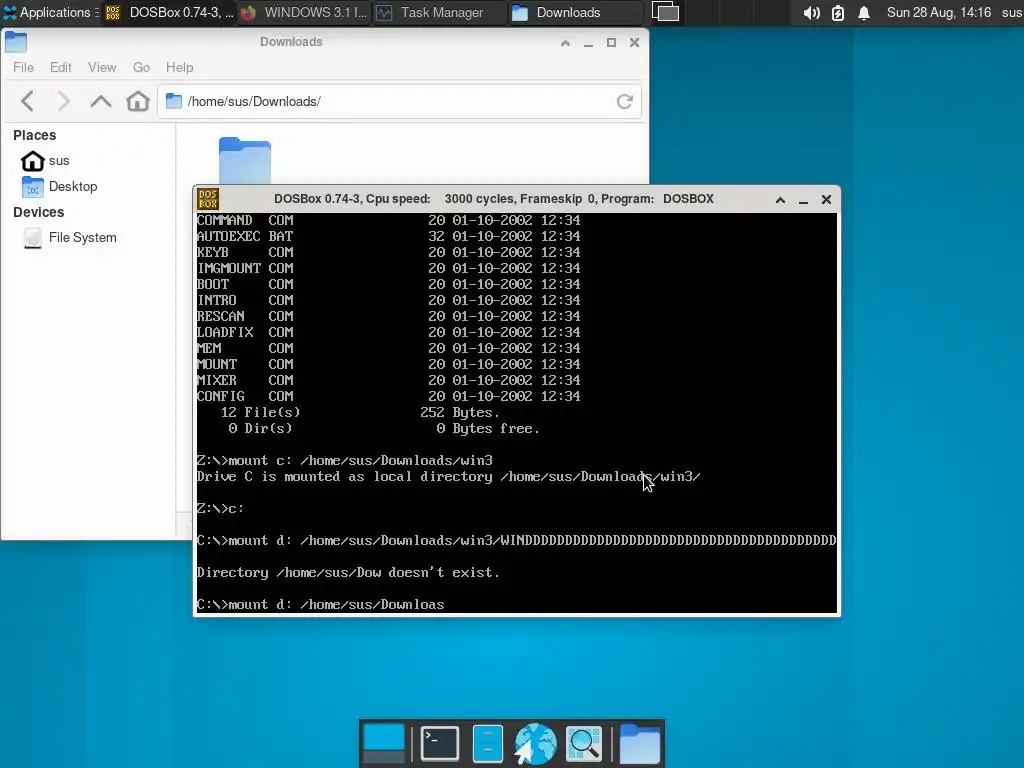Viewport: 1024px width, 768px height.
Task: Switch to Downloads taskbar button
Action: pyautogui.click(x=575, y=12)
